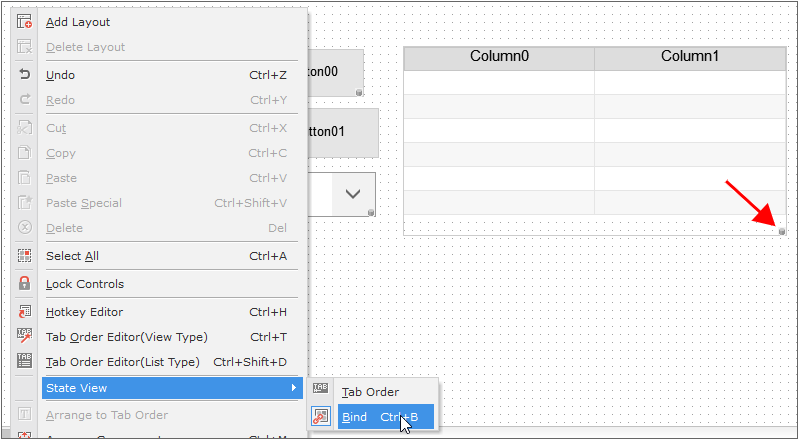Click the Add Layout icon
The height and width of the screenshot is (439, 798).
(x=25, y=22)
